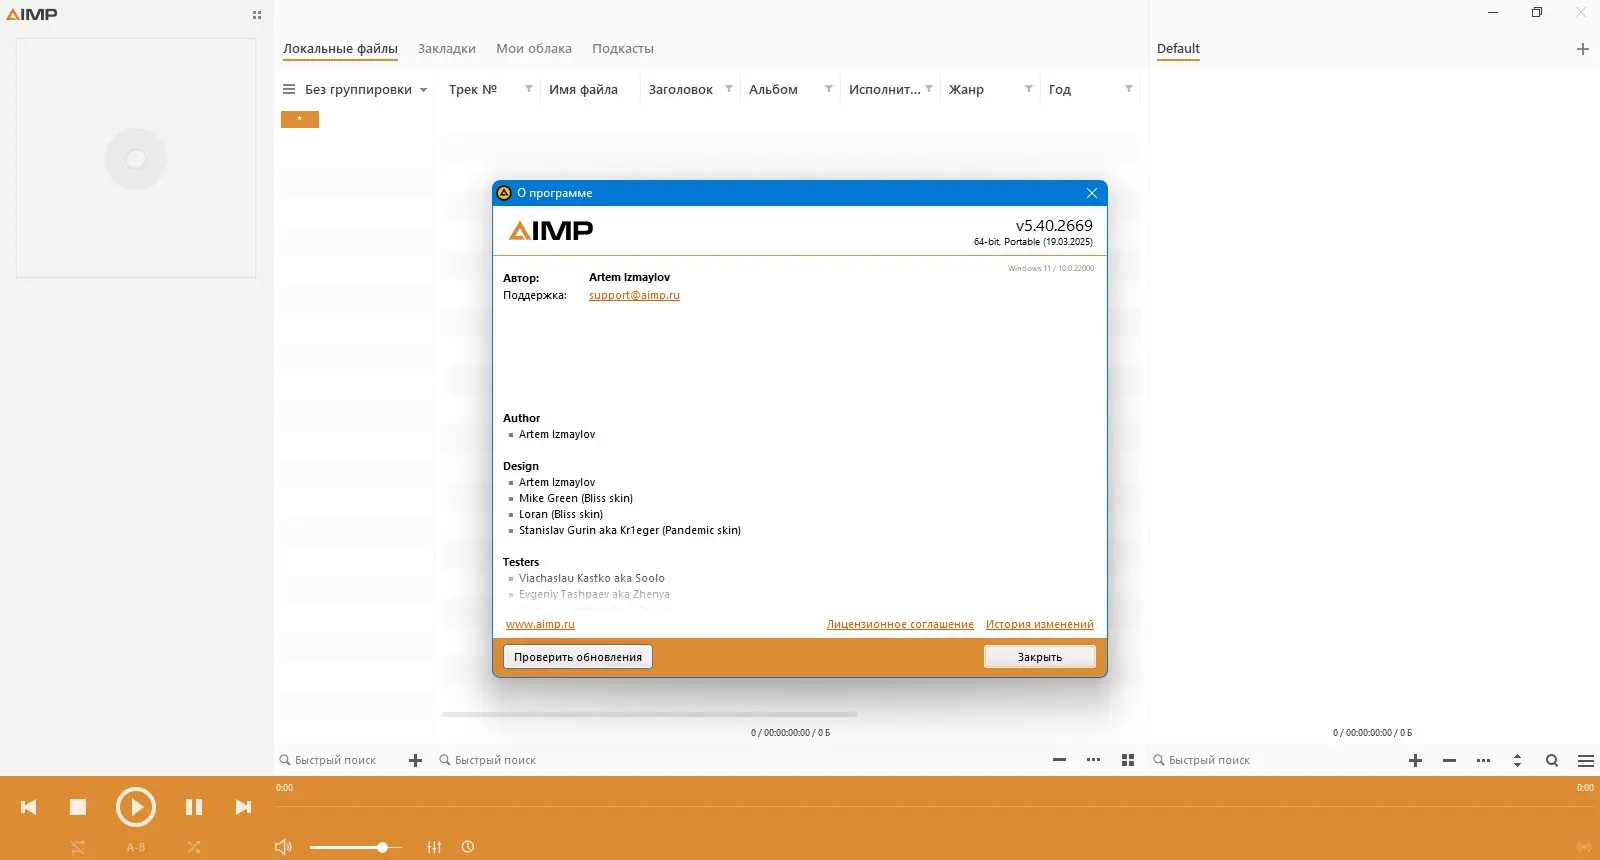Viewport: 1600px width, 860px height.
Task: Expand the Без группировки grouping dropdown
Action: tap(423, 90)
